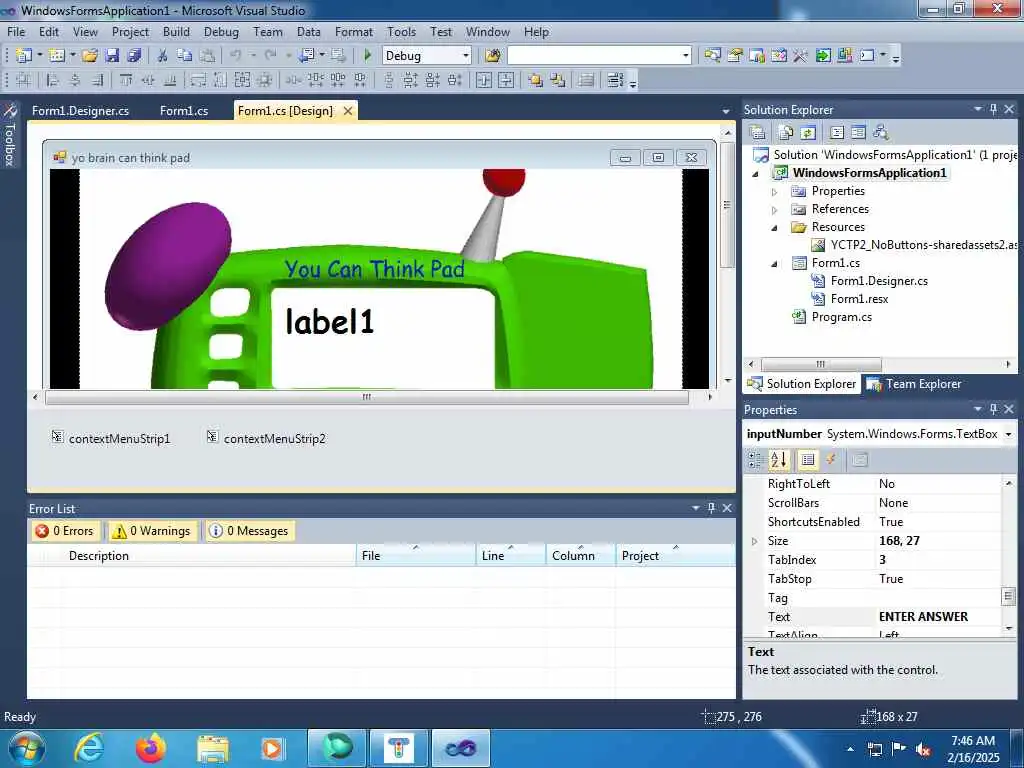This screenshot has width=1024, height=768.
Task: Open the Find combo box dropdown
Action: 685,56
